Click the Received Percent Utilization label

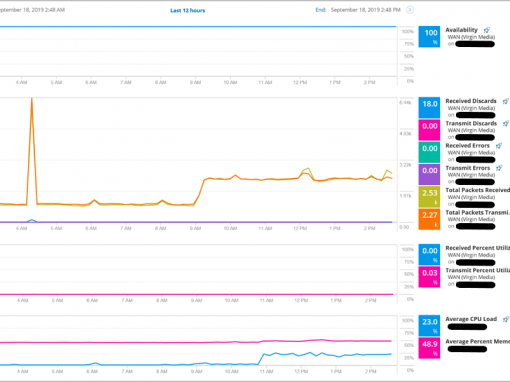pyautogui.click(x=478, y=248)
